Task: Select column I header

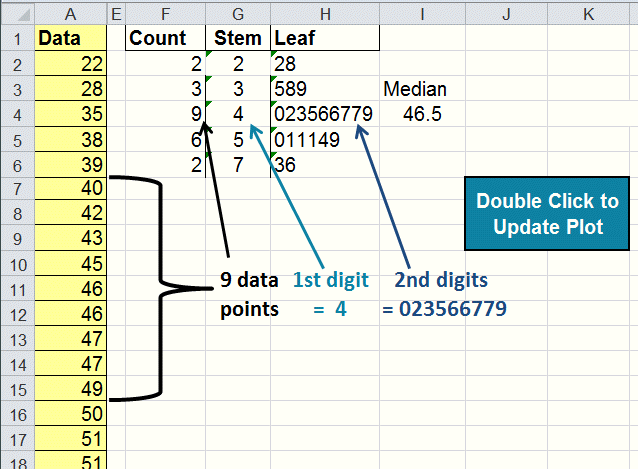Action: tap(422, 14)
